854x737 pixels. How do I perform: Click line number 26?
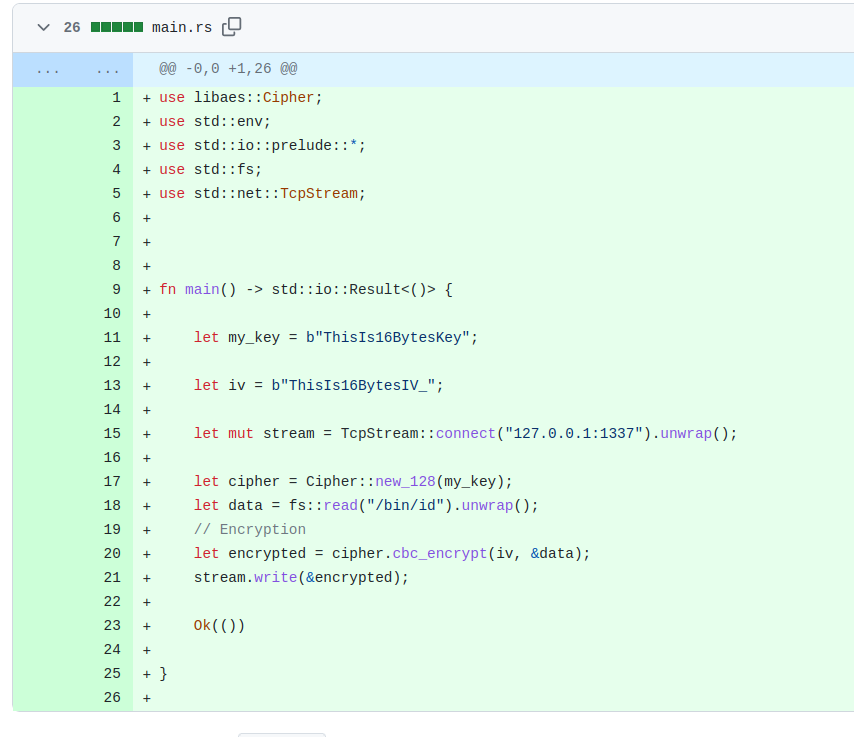pyautogui.click(x=112, y=697)
